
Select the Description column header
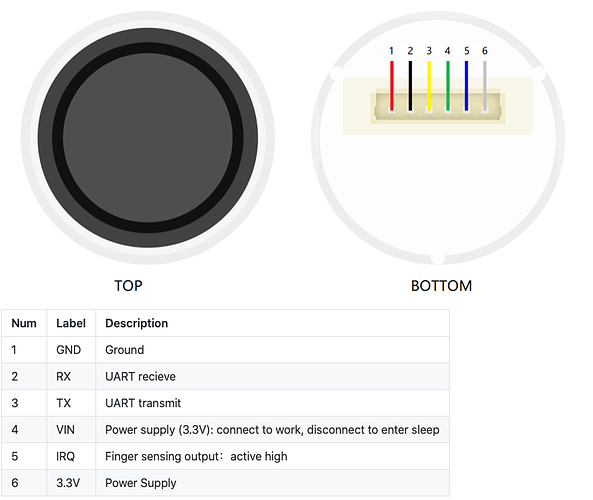point(137,323)
